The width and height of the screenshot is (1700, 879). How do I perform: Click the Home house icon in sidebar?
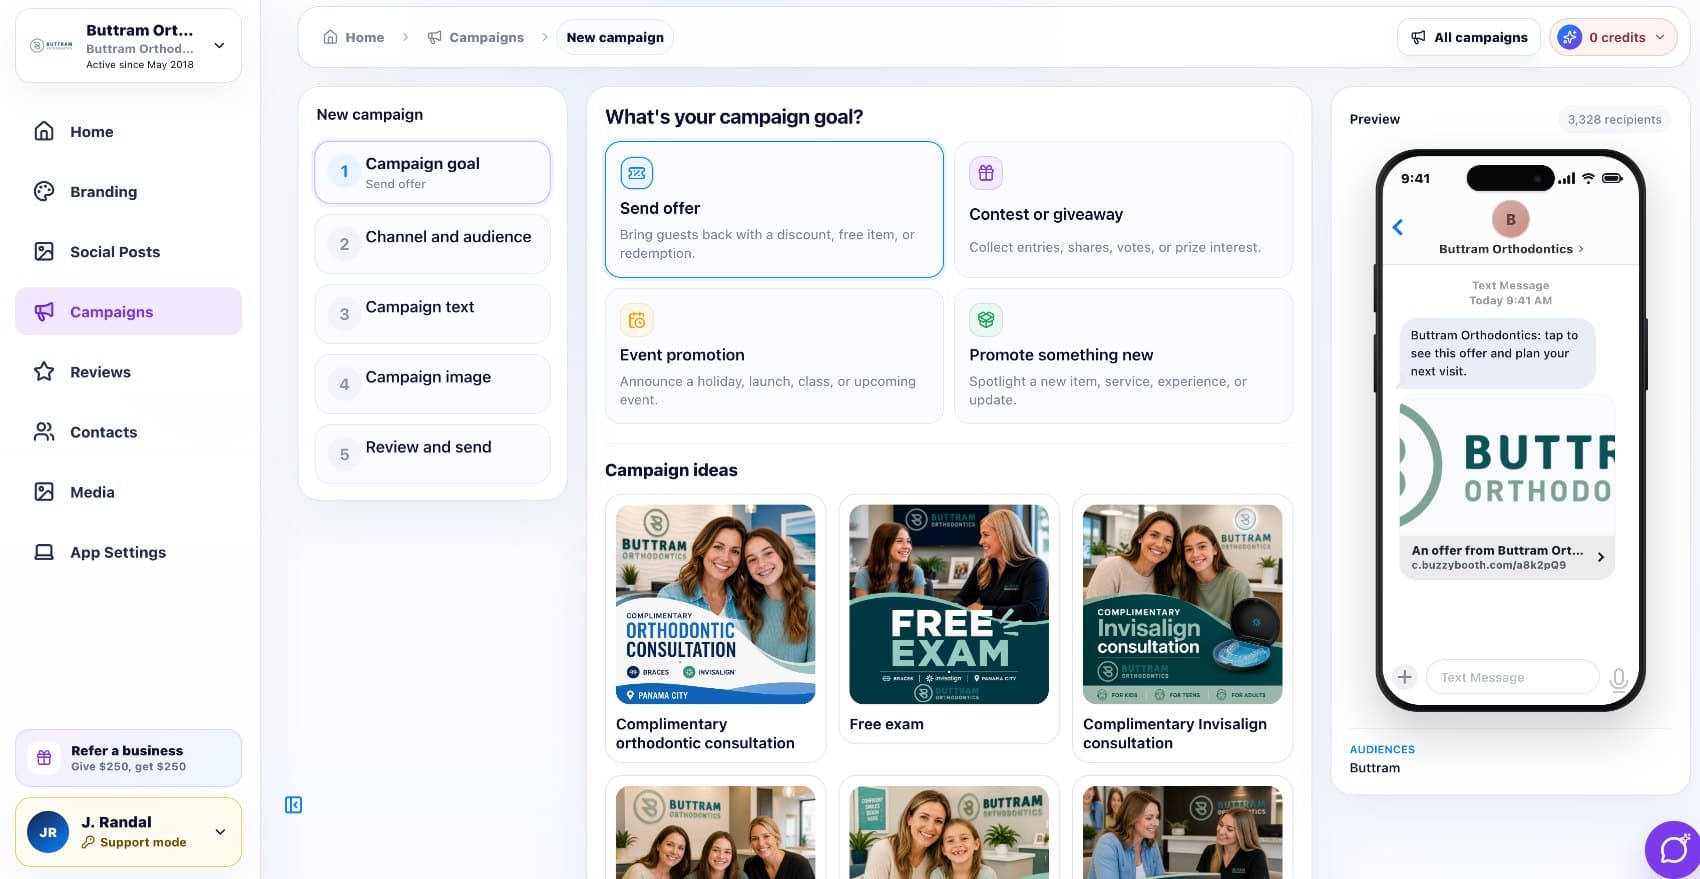44,131
